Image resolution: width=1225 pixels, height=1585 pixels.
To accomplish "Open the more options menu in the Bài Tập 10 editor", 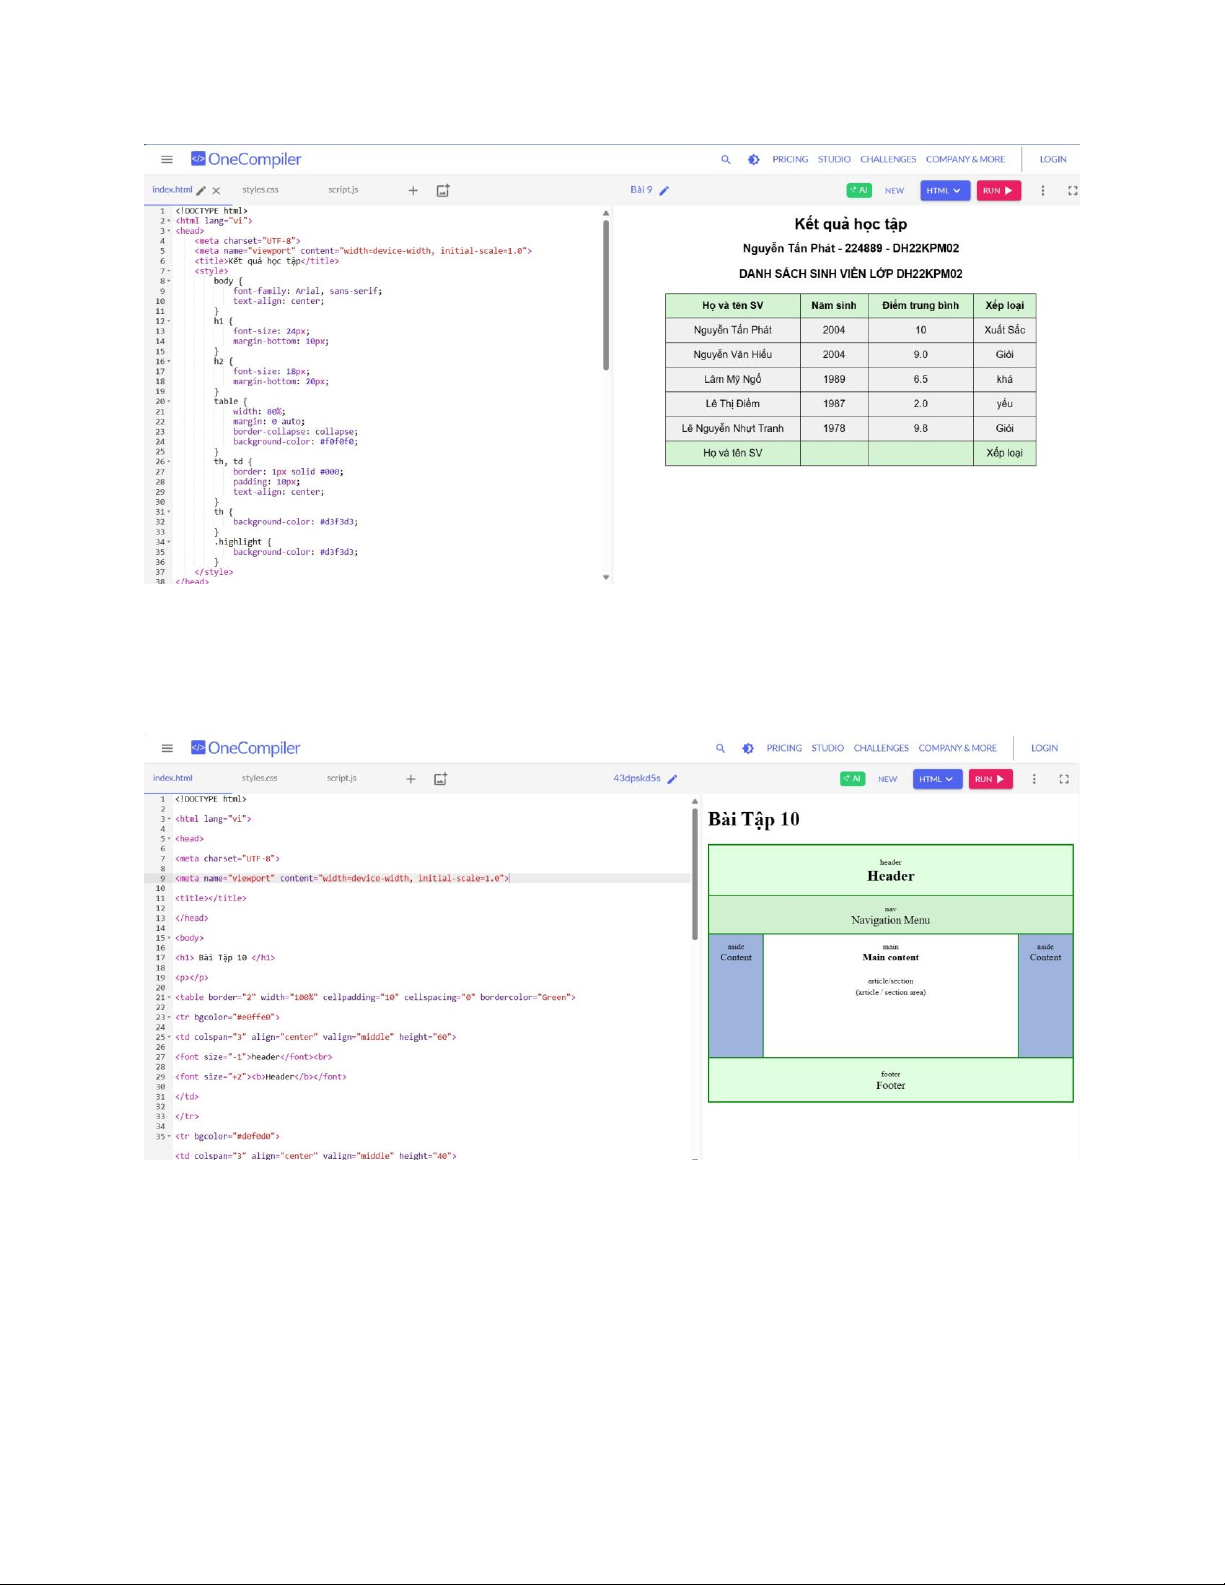I will pyautogui.click(x=1034, y=779).
